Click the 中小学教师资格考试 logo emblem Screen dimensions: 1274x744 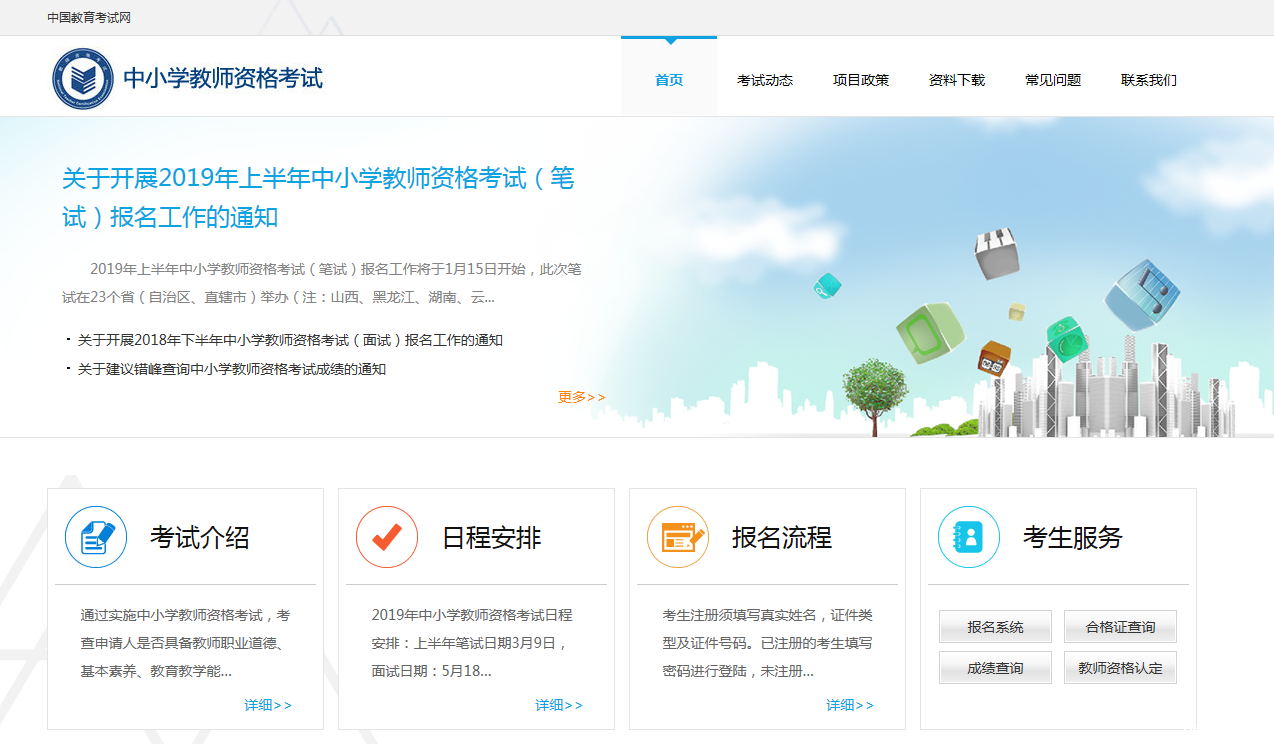(x=81, y=77)
